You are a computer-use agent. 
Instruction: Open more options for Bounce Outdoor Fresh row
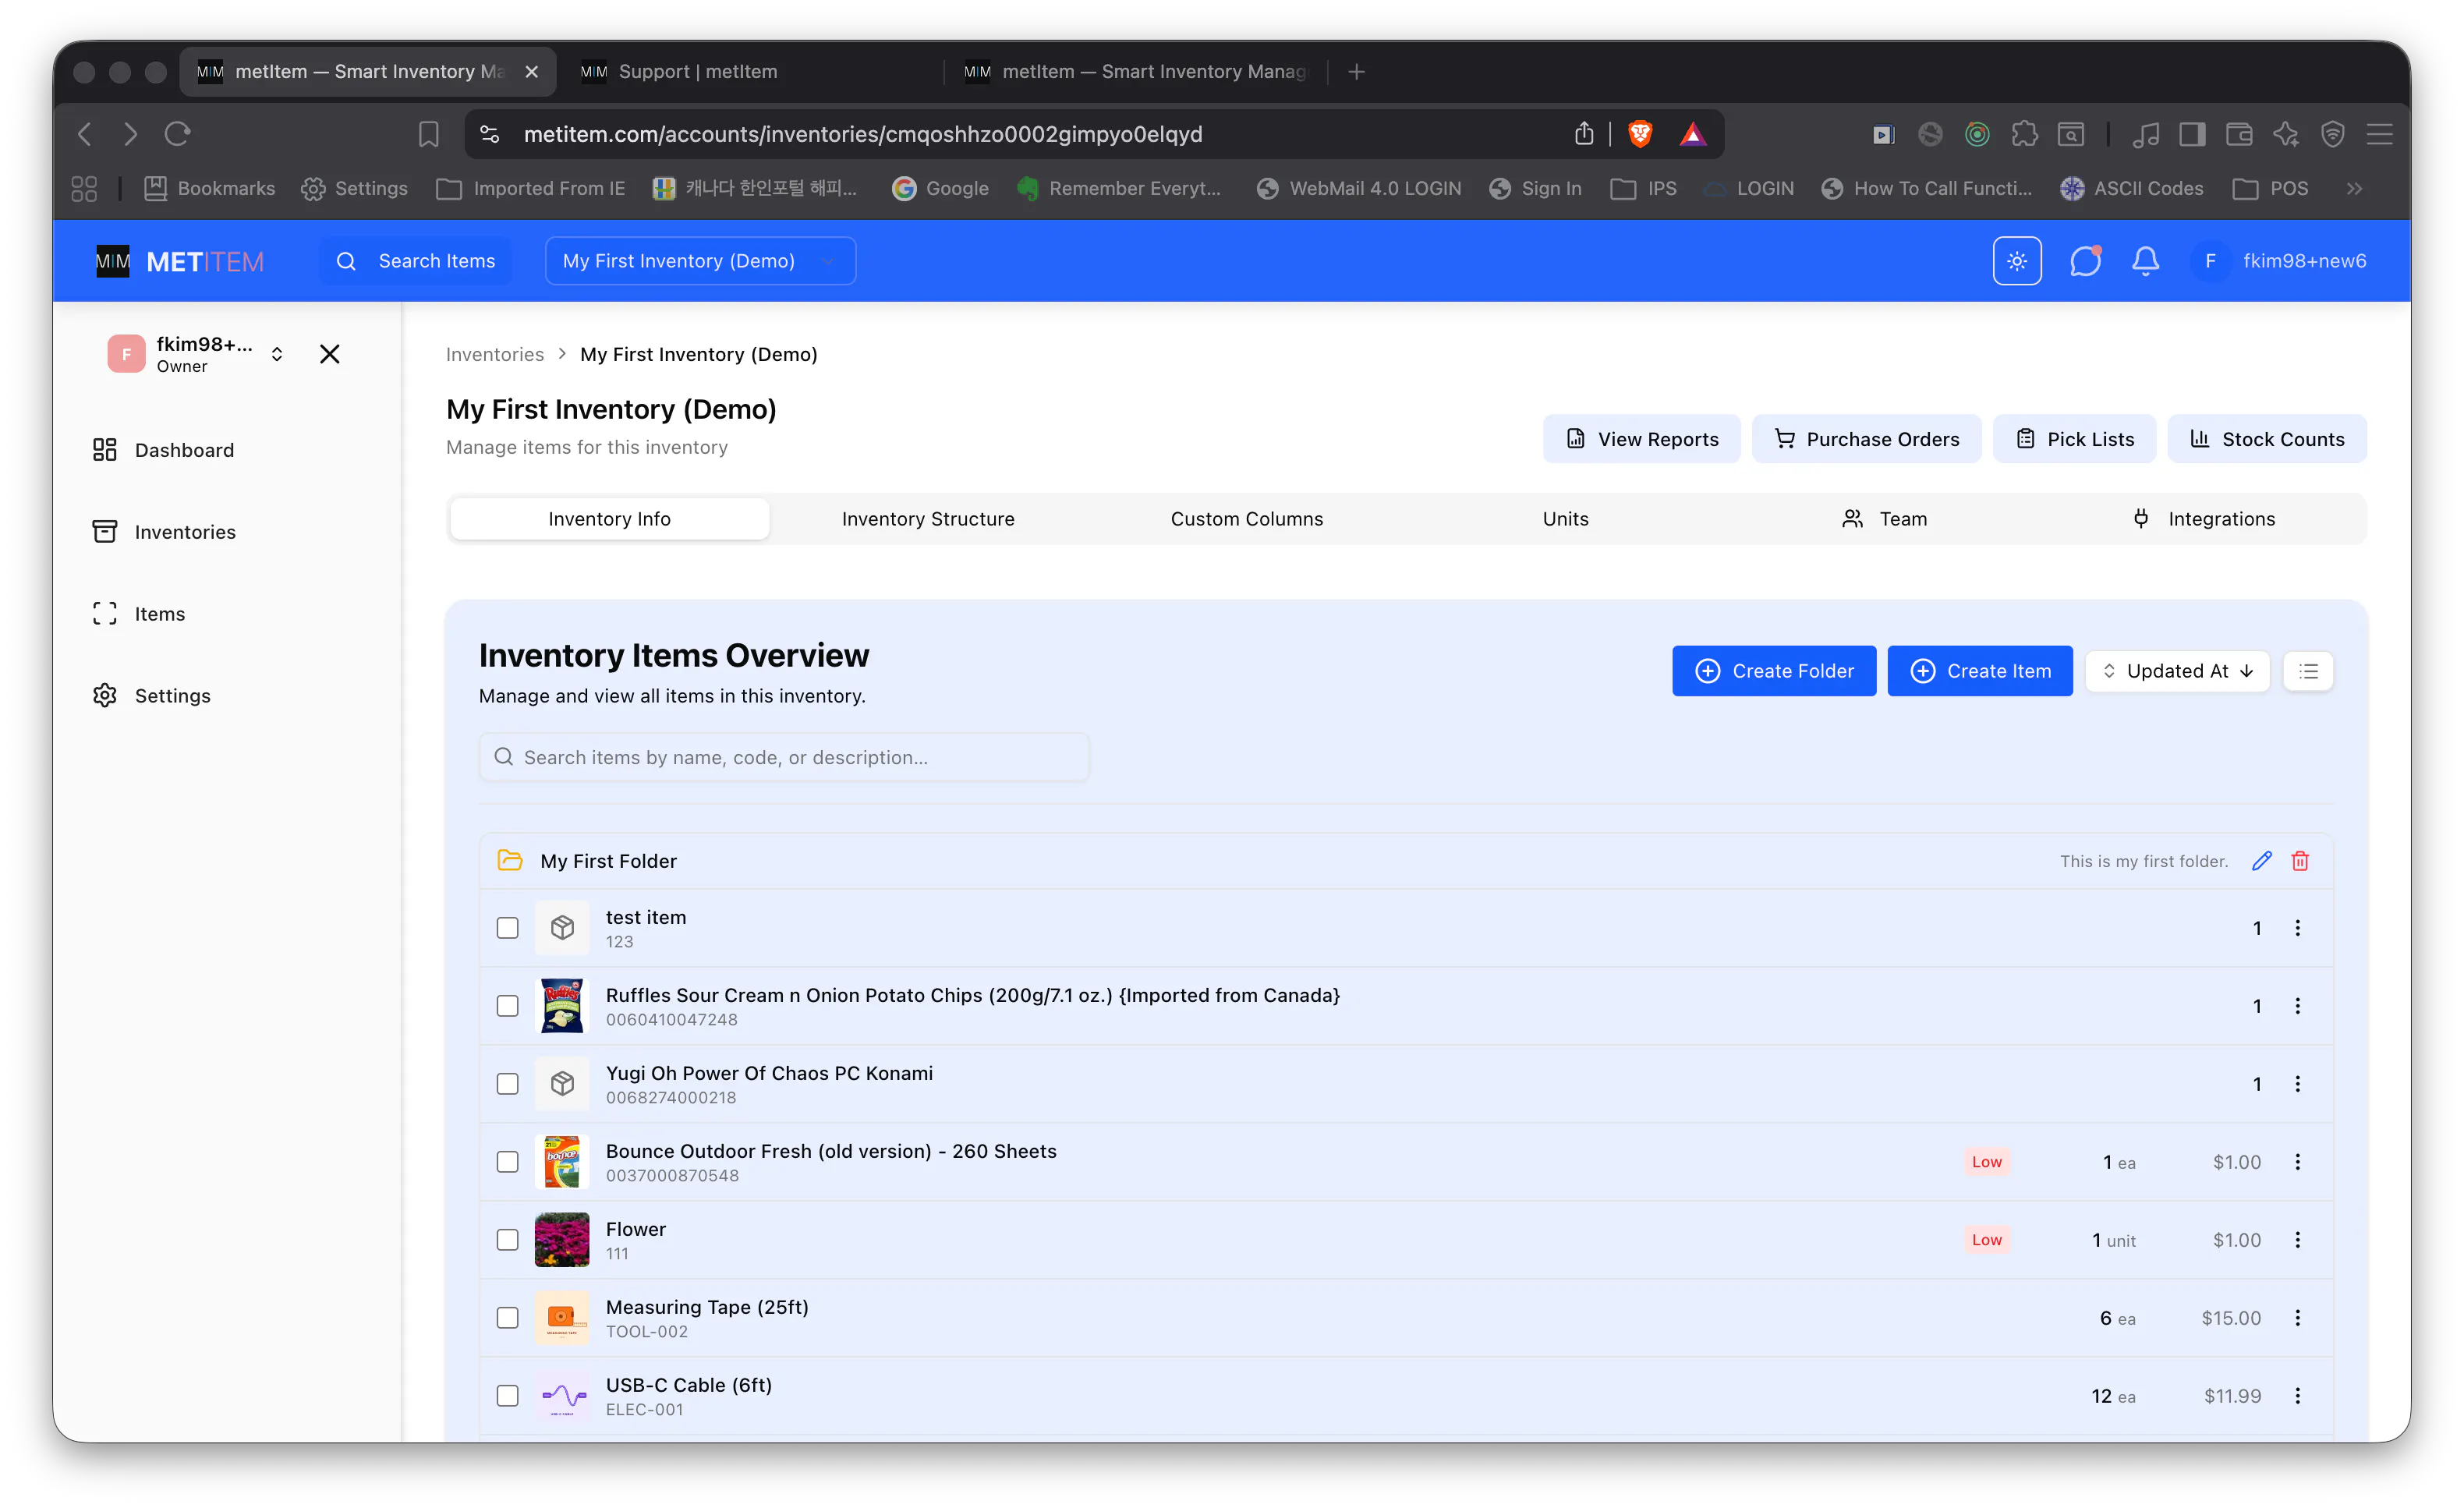pos(2297,1162)
